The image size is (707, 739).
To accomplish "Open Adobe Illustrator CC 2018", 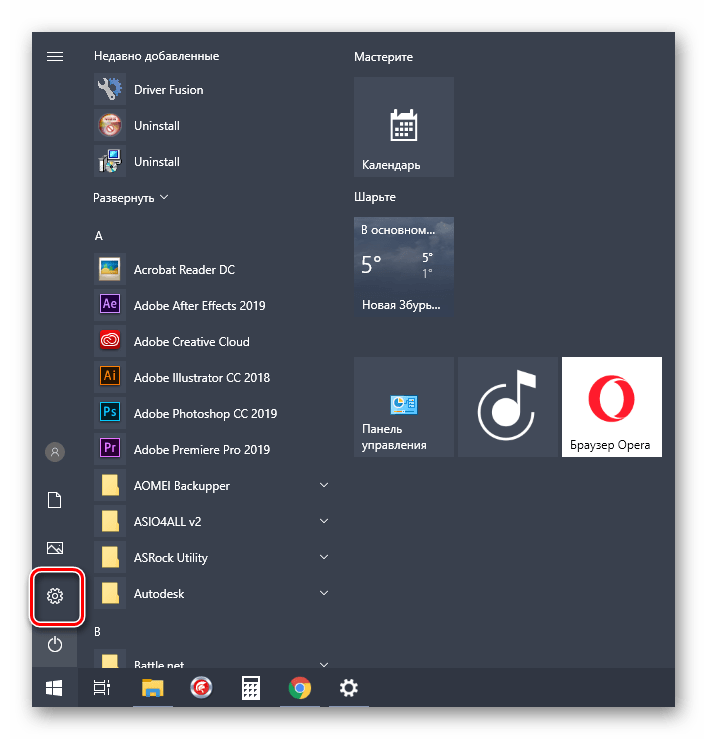I will (x=201, y=378).
